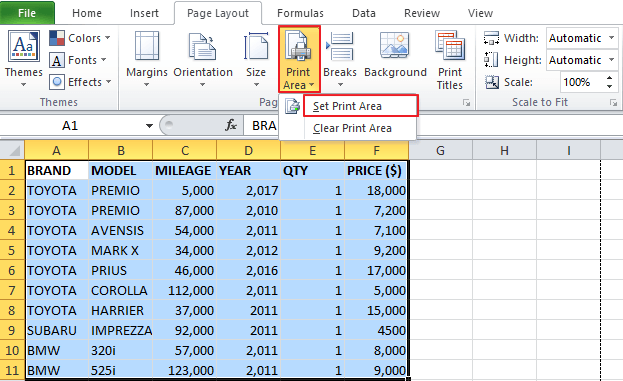
Task: Click the 18,000 price cell
Action: click(x=376, y=190)
